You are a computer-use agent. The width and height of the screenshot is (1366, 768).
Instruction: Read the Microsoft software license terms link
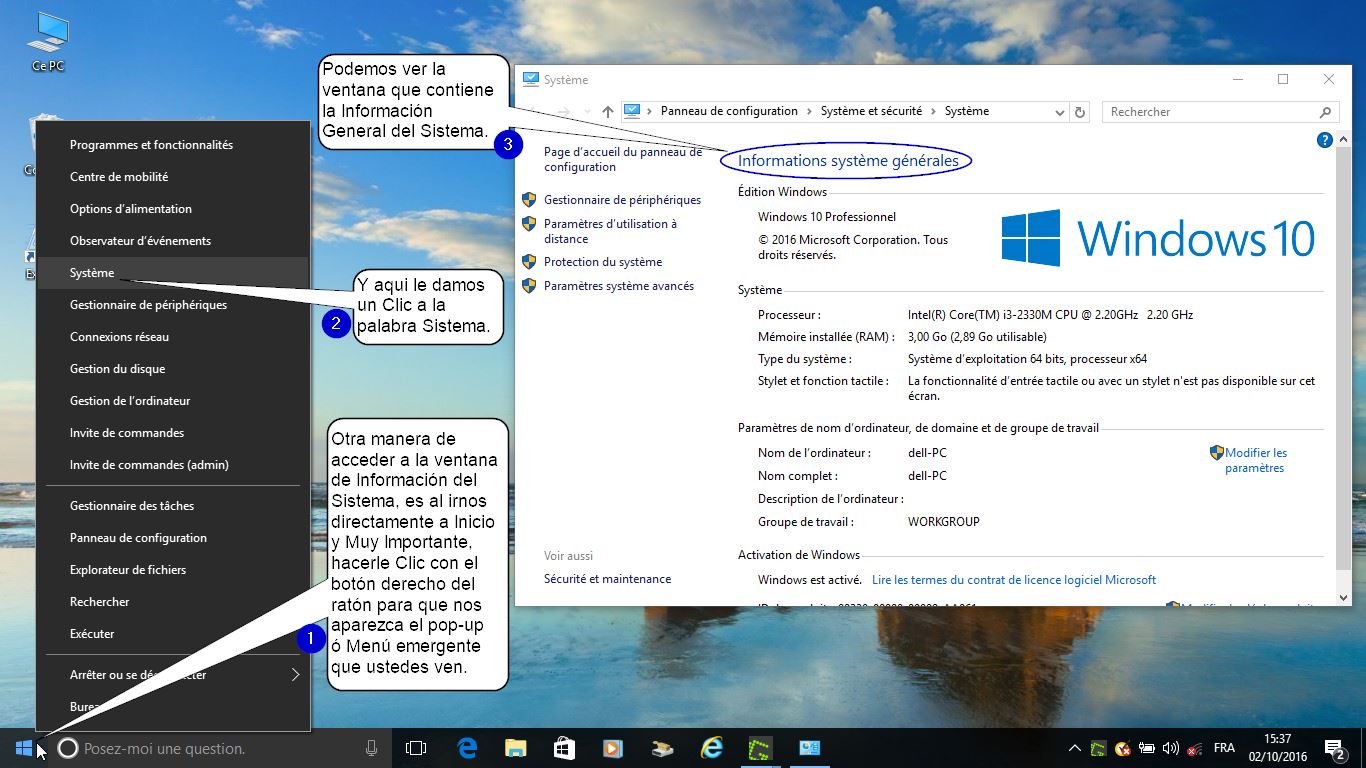pyautogui.click(x=1014, y=580)
